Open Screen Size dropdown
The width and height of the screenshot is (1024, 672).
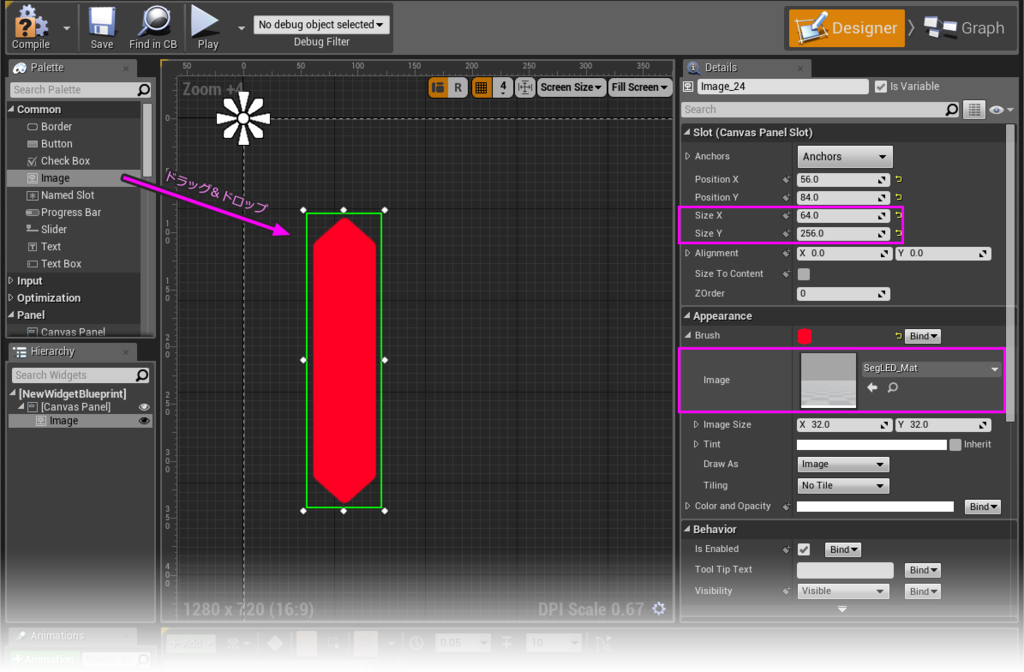(x=571, y=88)
